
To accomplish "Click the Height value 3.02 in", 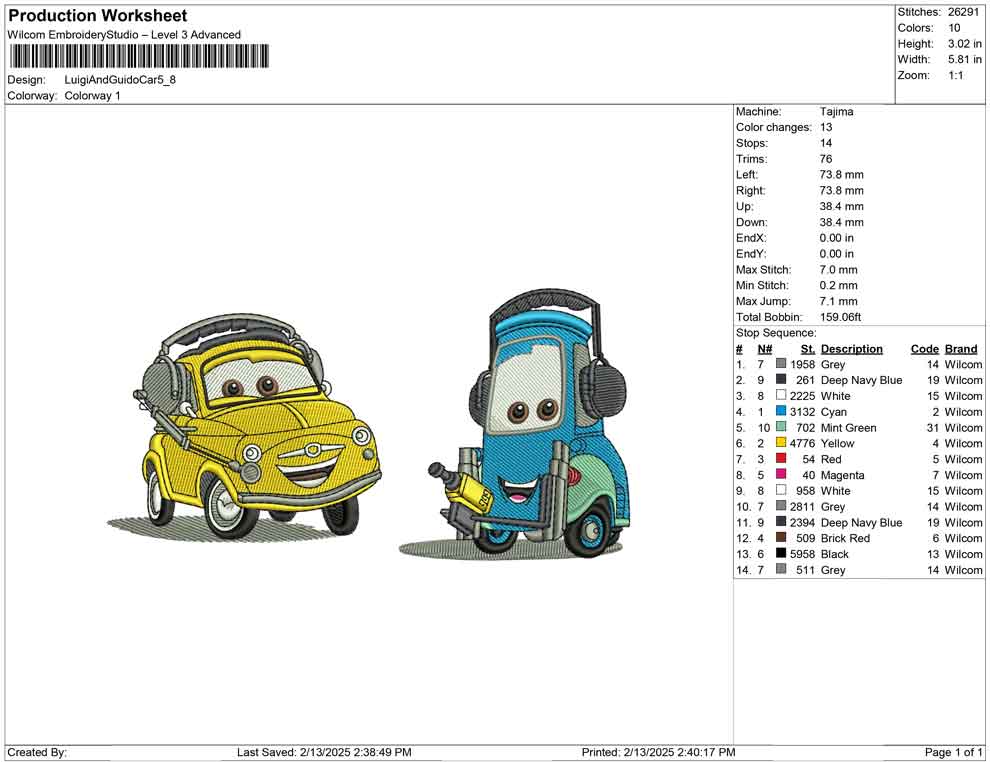I will (x=964, y=44).
